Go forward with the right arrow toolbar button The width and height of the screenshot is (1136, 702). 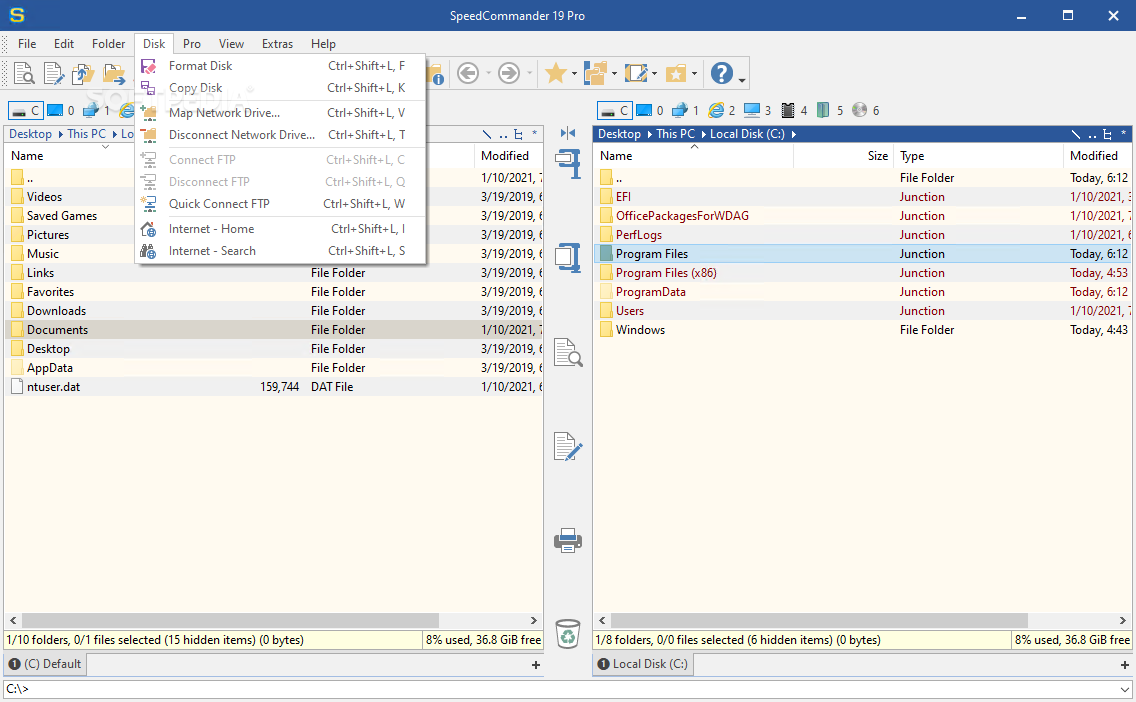click(509, 73)
